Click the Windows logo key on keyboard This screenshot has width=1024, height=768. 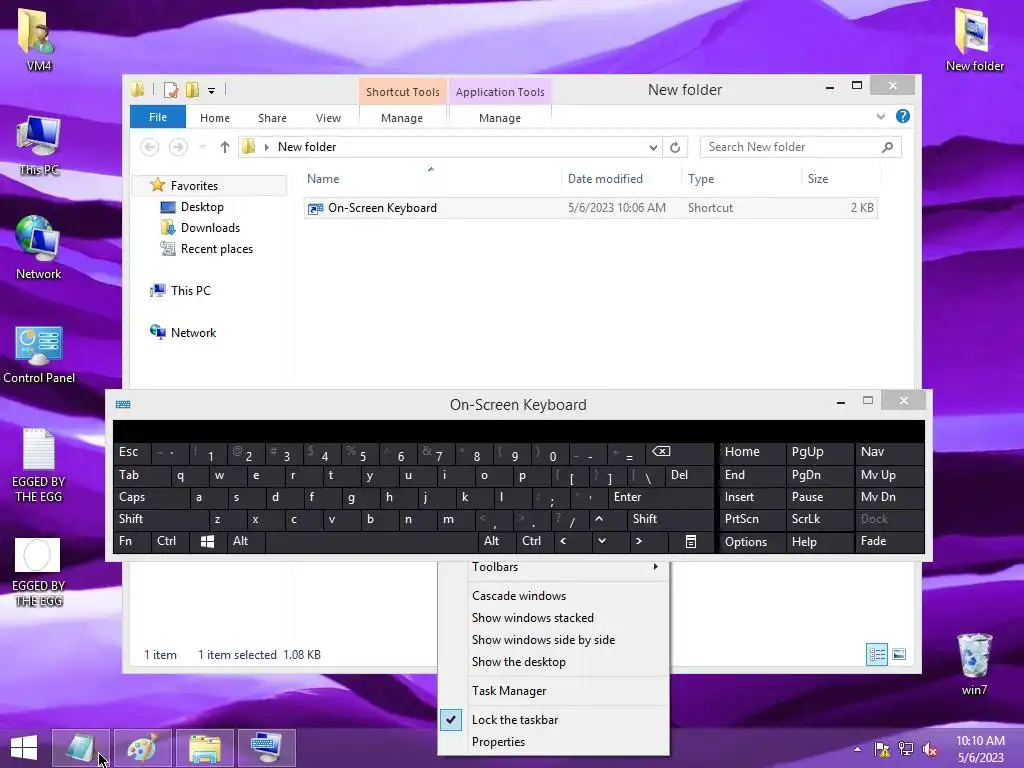(208, 541)
